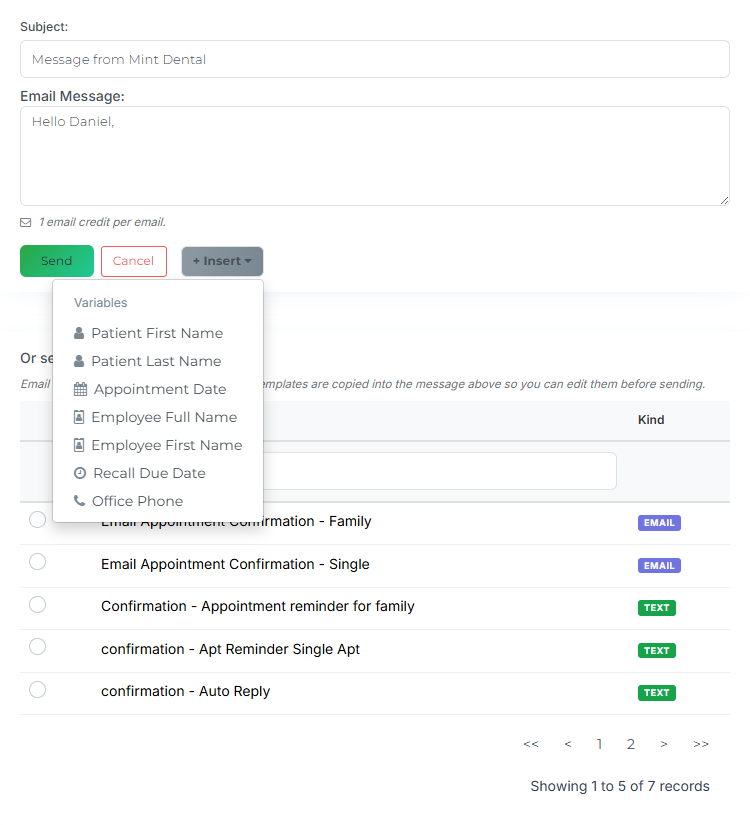Insert Patient Last Name variable

click(158, 361)
